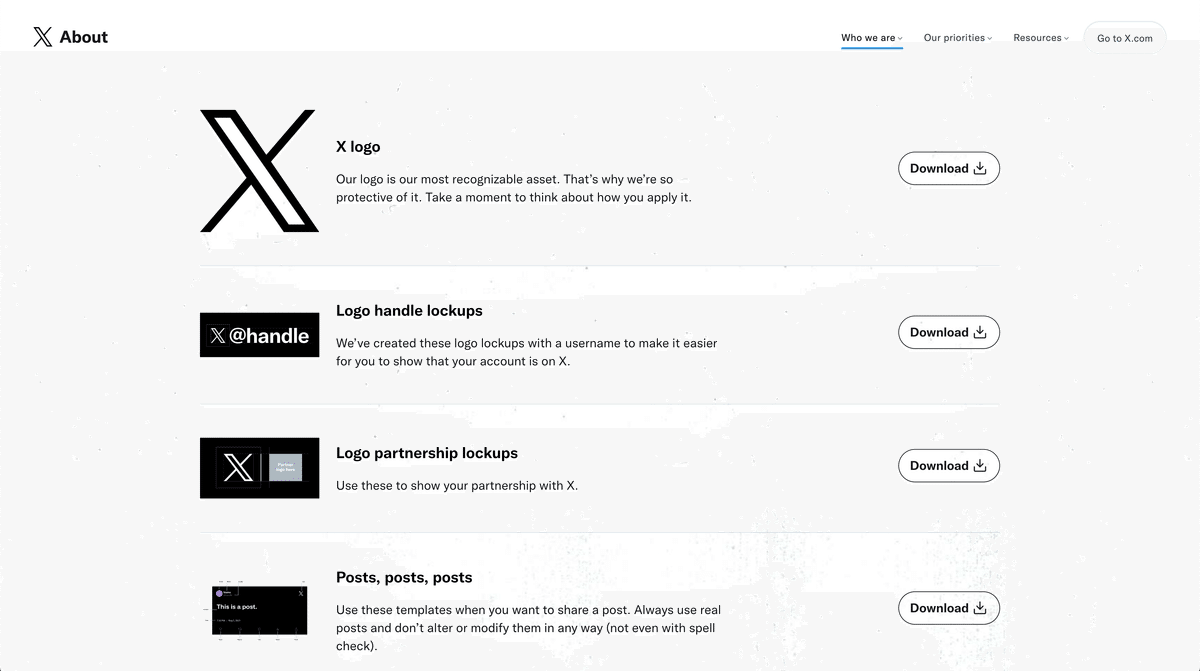This screenshot has height=671, width=1200.
Task: Expand the Resources menu
Action: 1037,38
